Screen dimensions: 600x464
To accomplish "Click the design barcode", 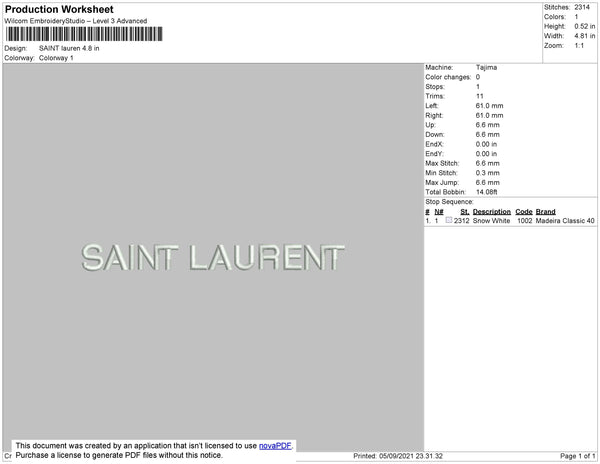I will (x=84, y=34).
